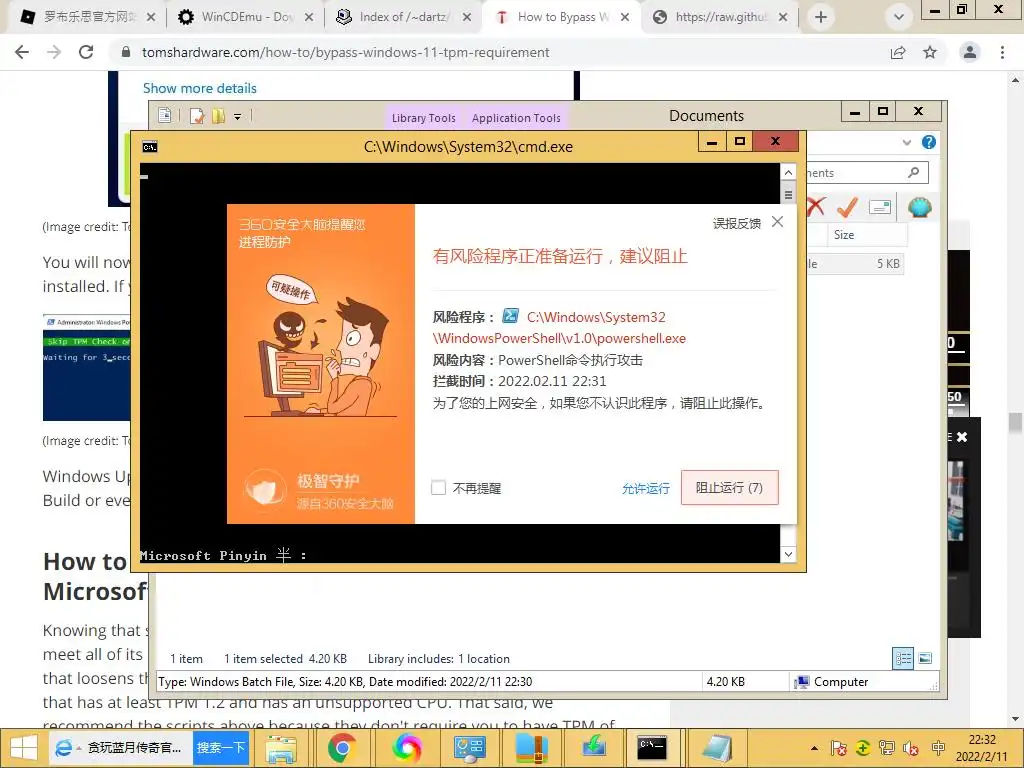Open Chrome profile avatar menu

pos(970,52)
